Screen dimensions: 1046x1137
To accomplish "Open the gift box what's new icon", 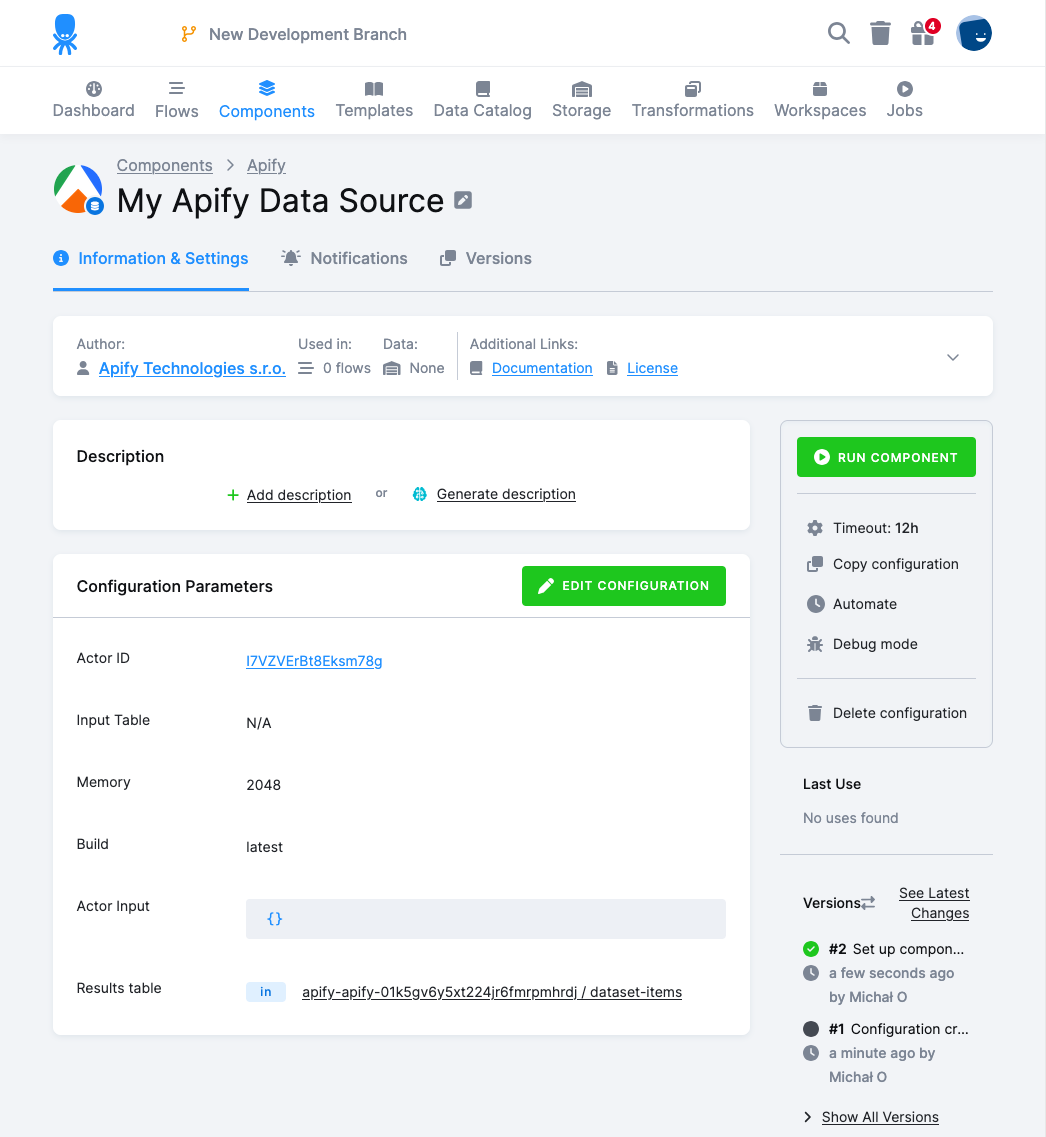I will (x=922, y=34).
